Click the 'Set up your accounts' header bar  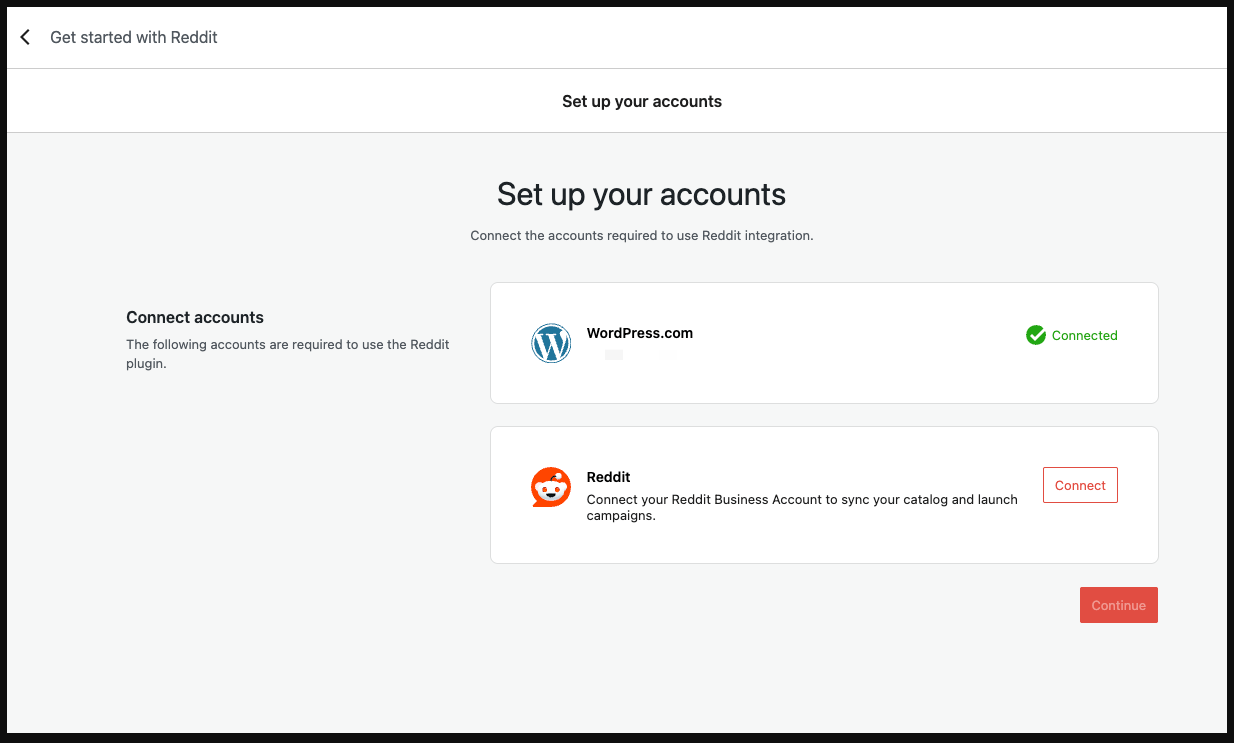[641, 101]
